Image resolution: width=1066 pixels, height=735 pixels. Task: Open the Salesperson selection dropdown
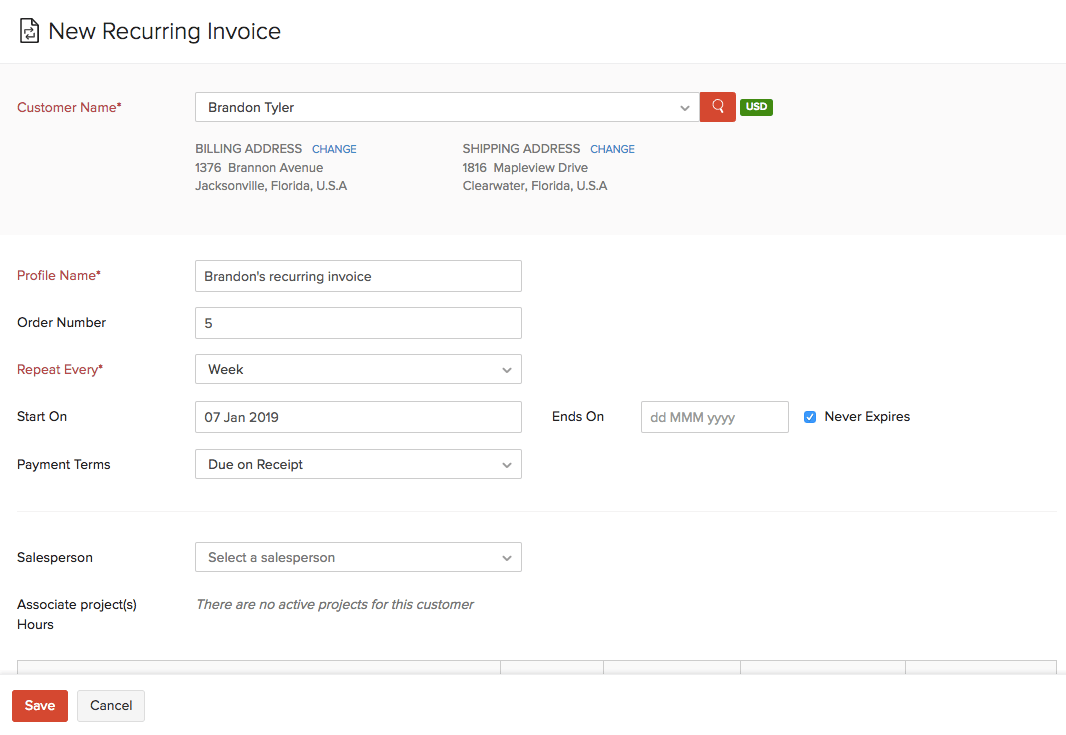(x=507, y=557)
